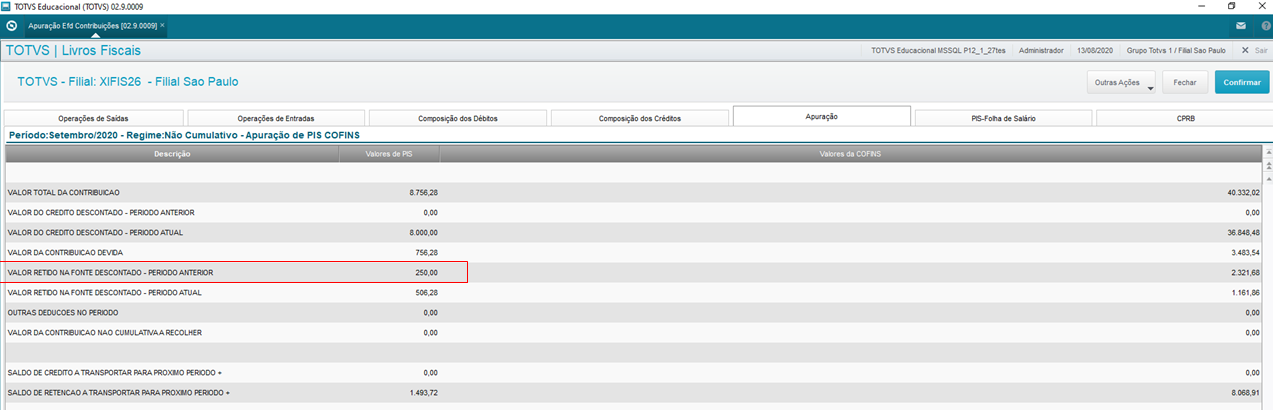The height and width of the screenshot is (410, 1273).
Task: Click the Valores de PIS column header
Action: click(x=390, y=154)
